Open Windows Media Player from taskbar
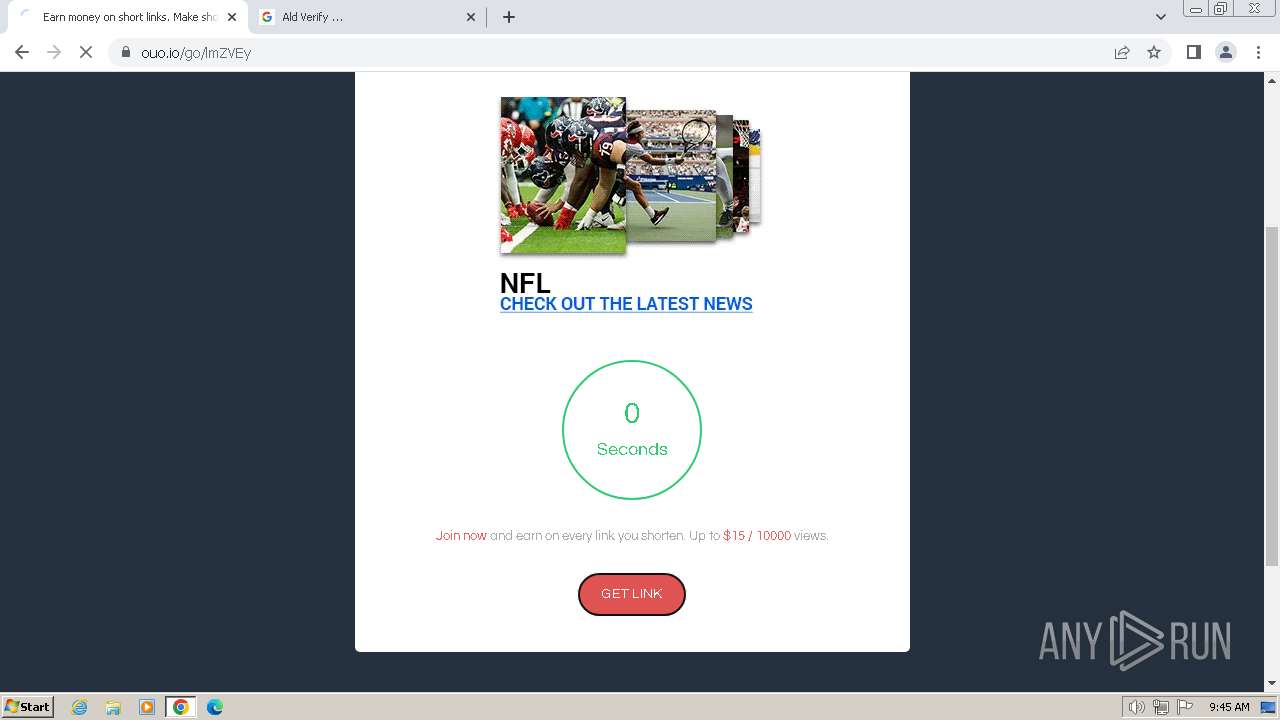Viewport: 1280px width, 720px height. pos(147,707)
